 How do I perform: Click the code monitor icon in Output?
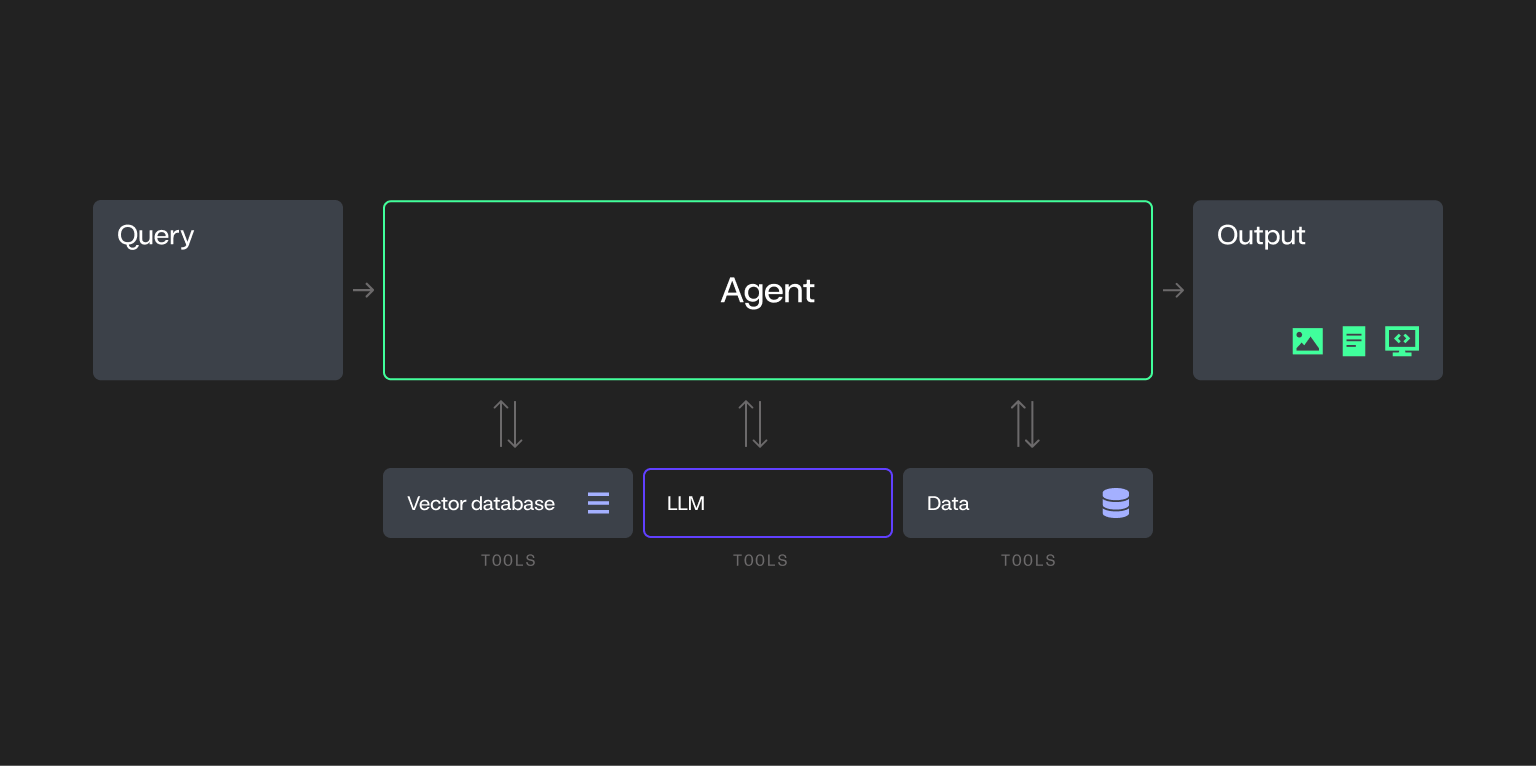pyautogui.click(x=1402, y=341)
